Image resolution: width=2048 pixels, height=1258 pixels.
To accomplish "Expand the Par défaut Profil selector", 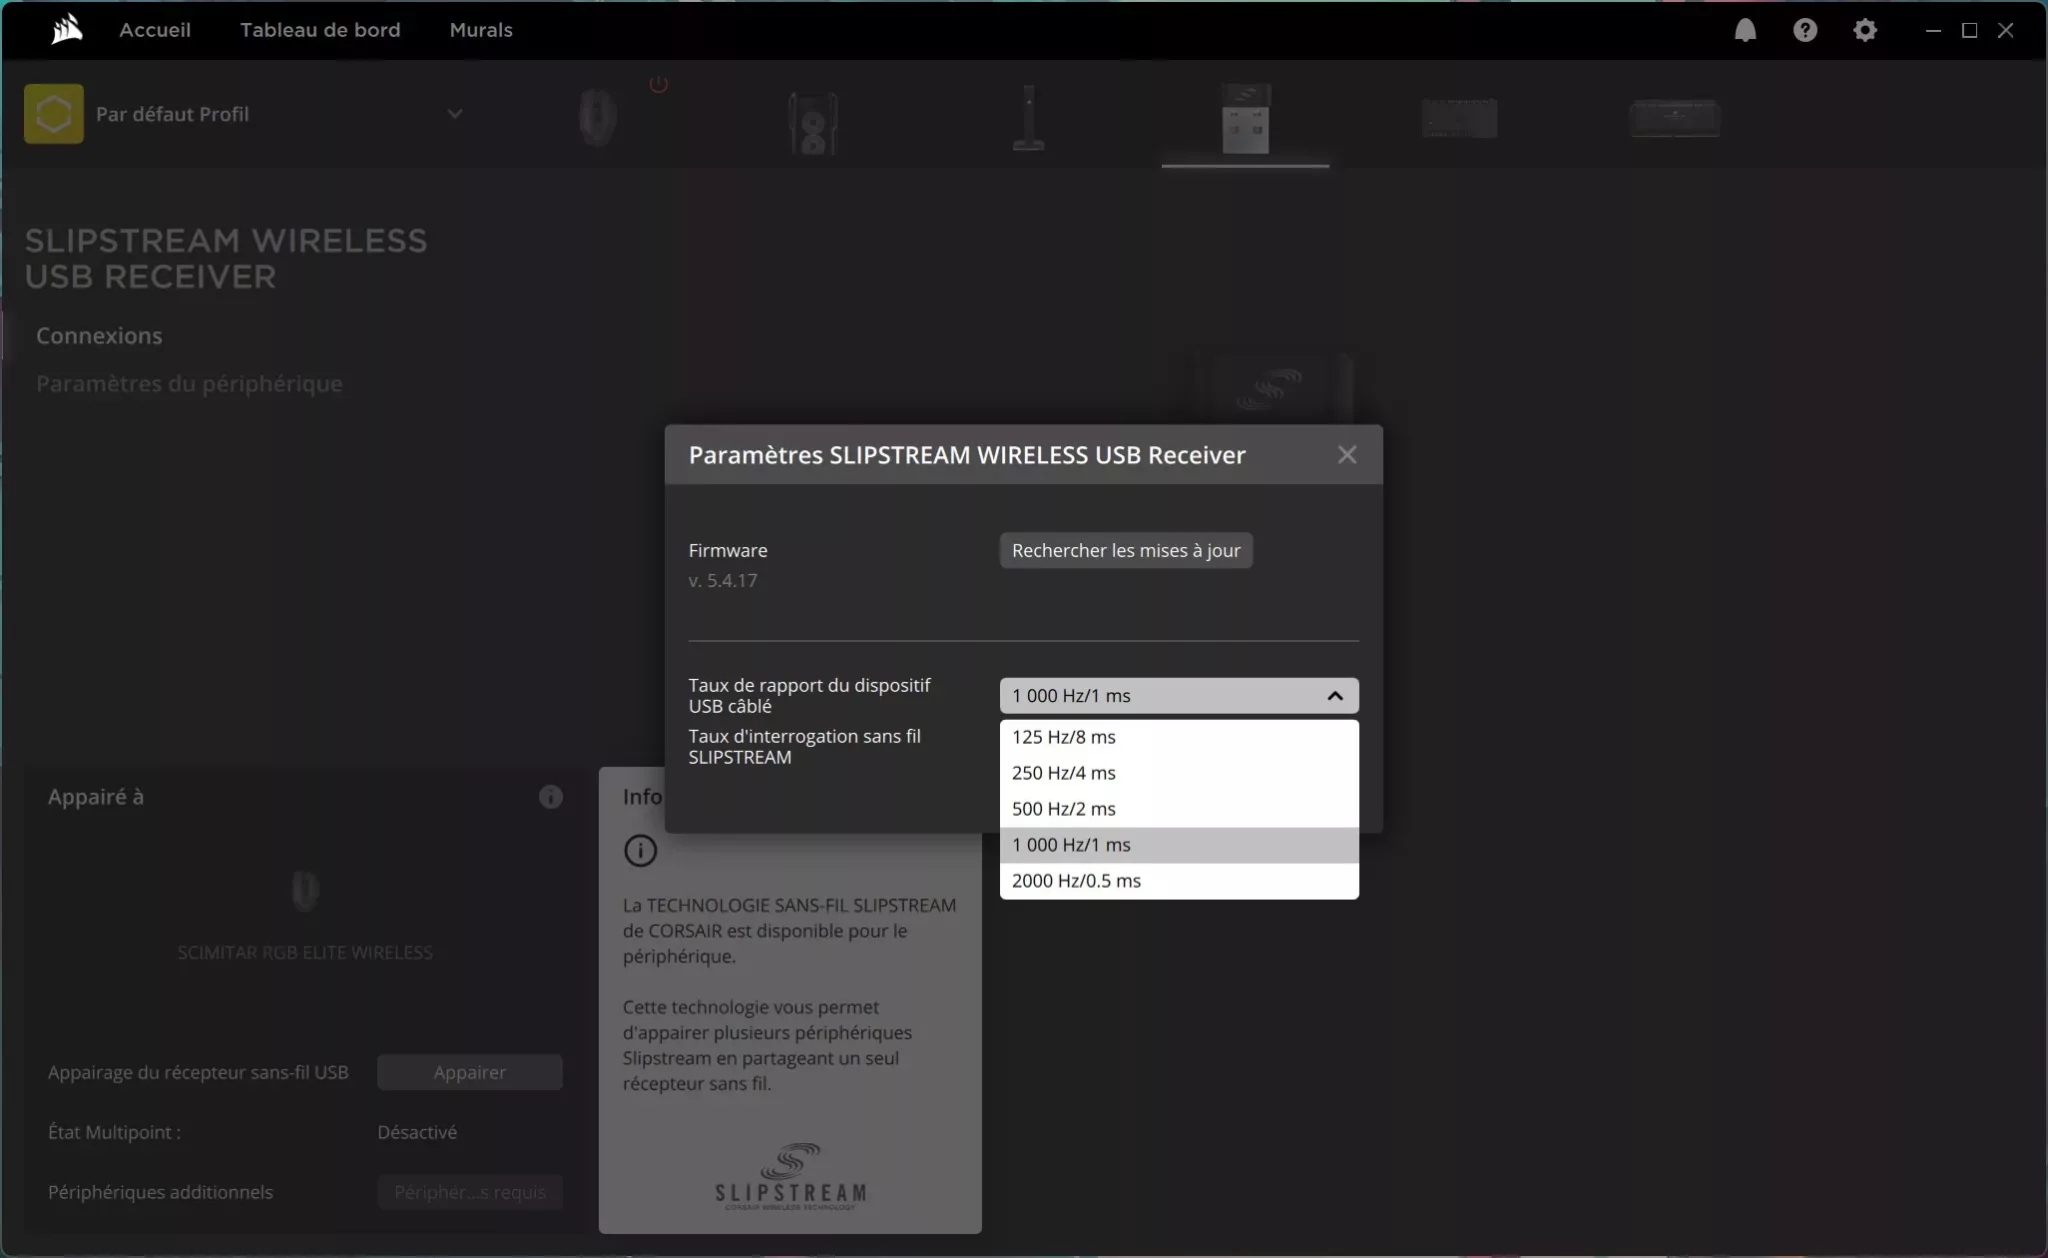I will [455, 114].
